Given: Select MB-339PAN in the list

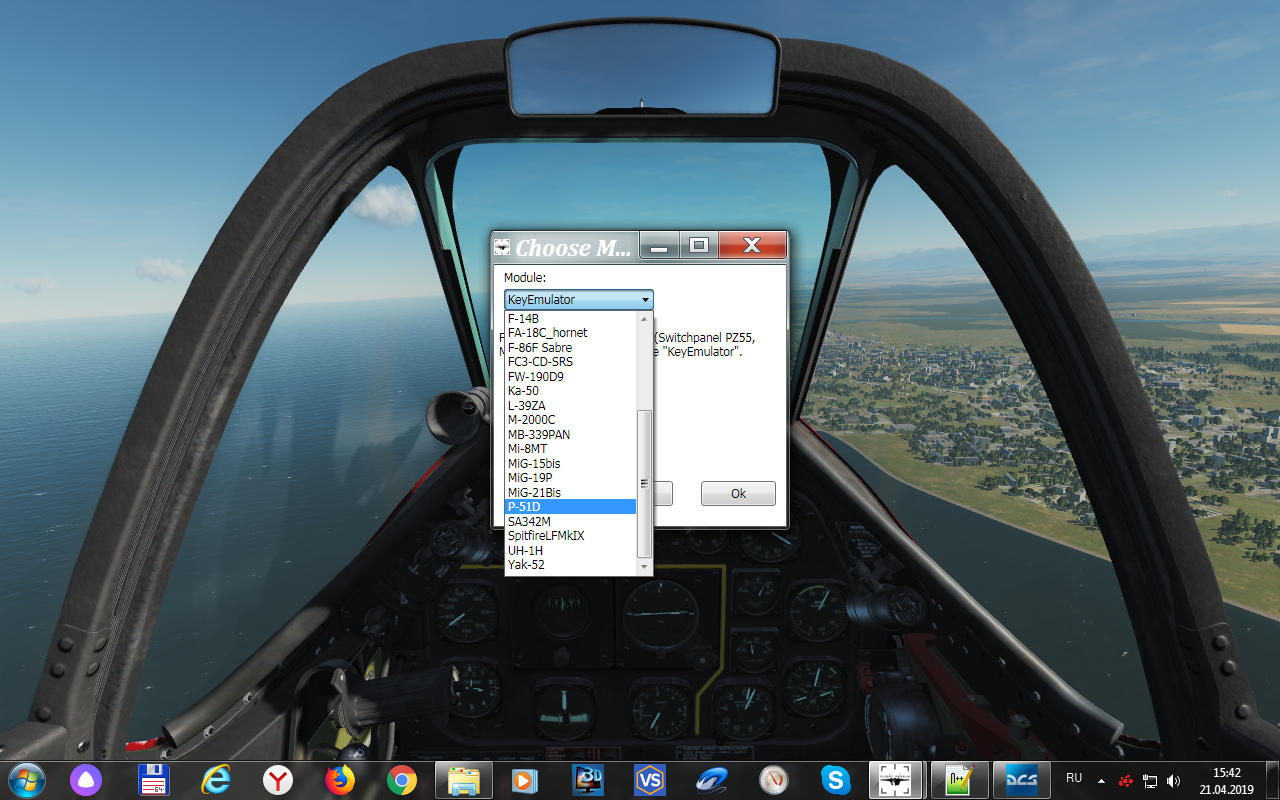Looking at the screenshot, I should coord(570,434).
